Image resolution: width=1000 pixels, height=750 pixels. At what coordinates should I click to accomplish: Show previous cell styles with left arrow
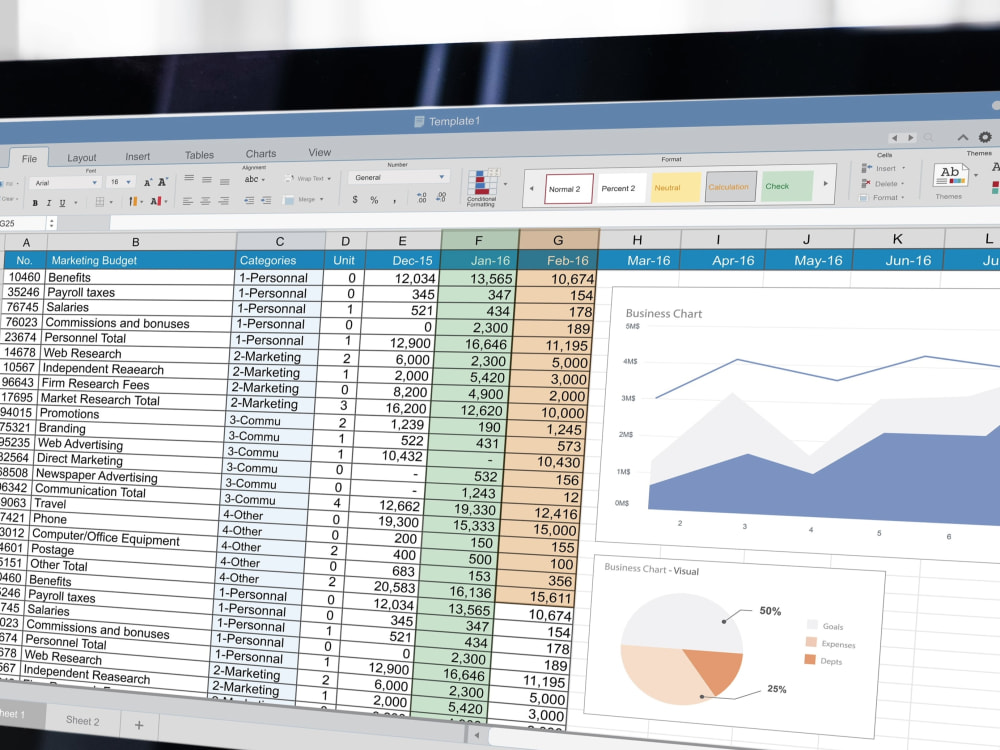[x=531, y=189]
